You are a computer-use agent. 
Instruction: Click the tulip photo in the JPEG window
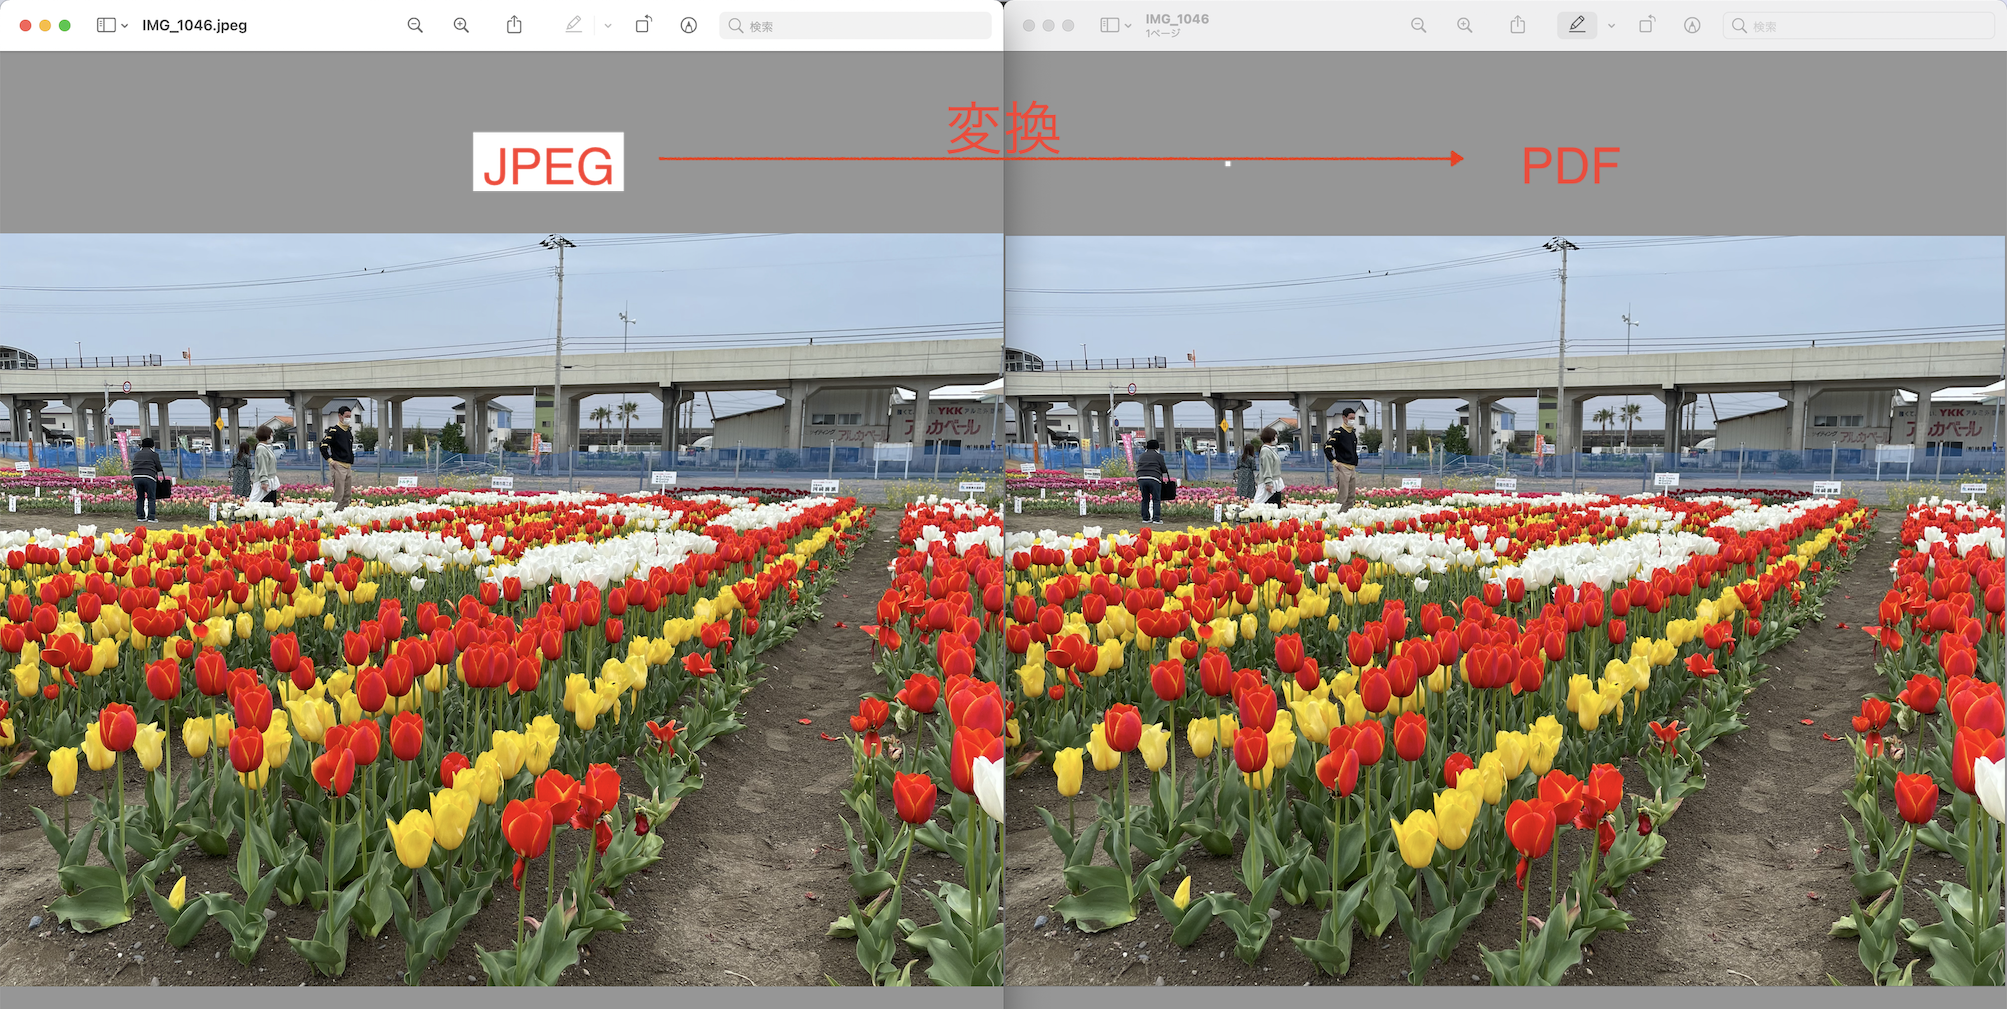click(x=501, y=610)
